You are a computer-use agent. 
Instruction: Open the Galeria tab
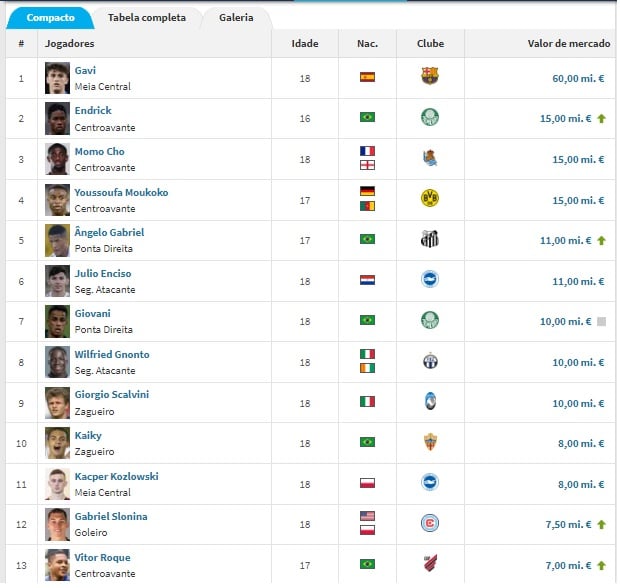(236, 18)
